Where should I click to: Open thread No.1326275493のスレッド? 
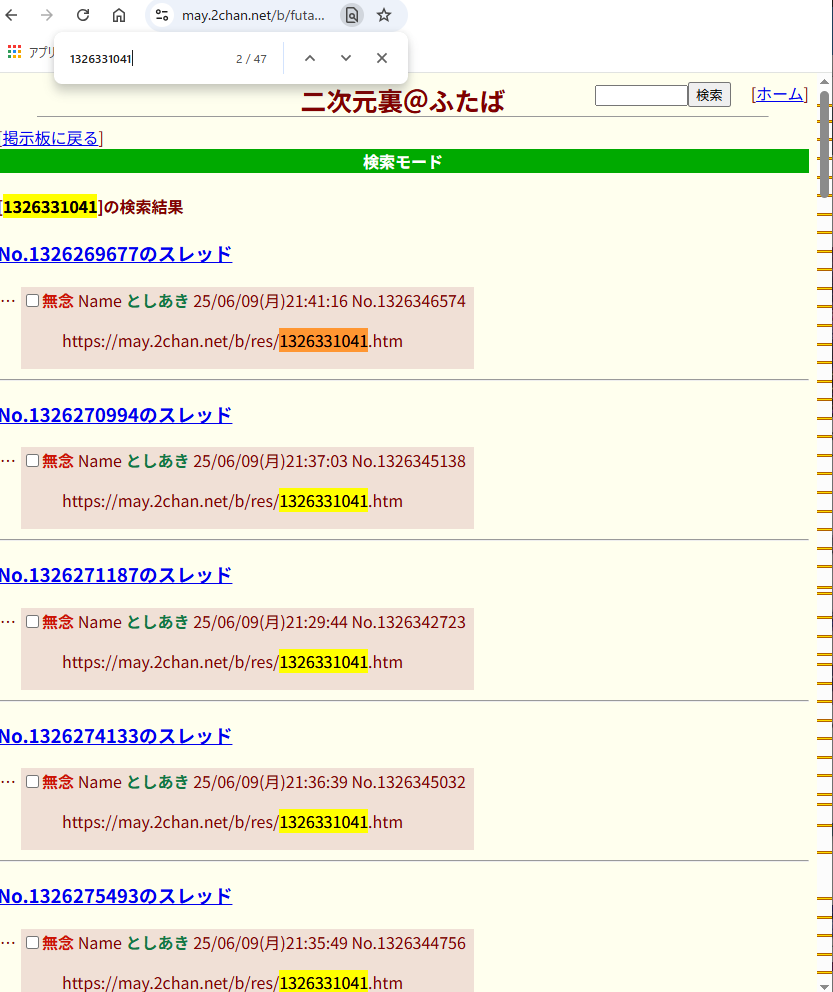116,896
